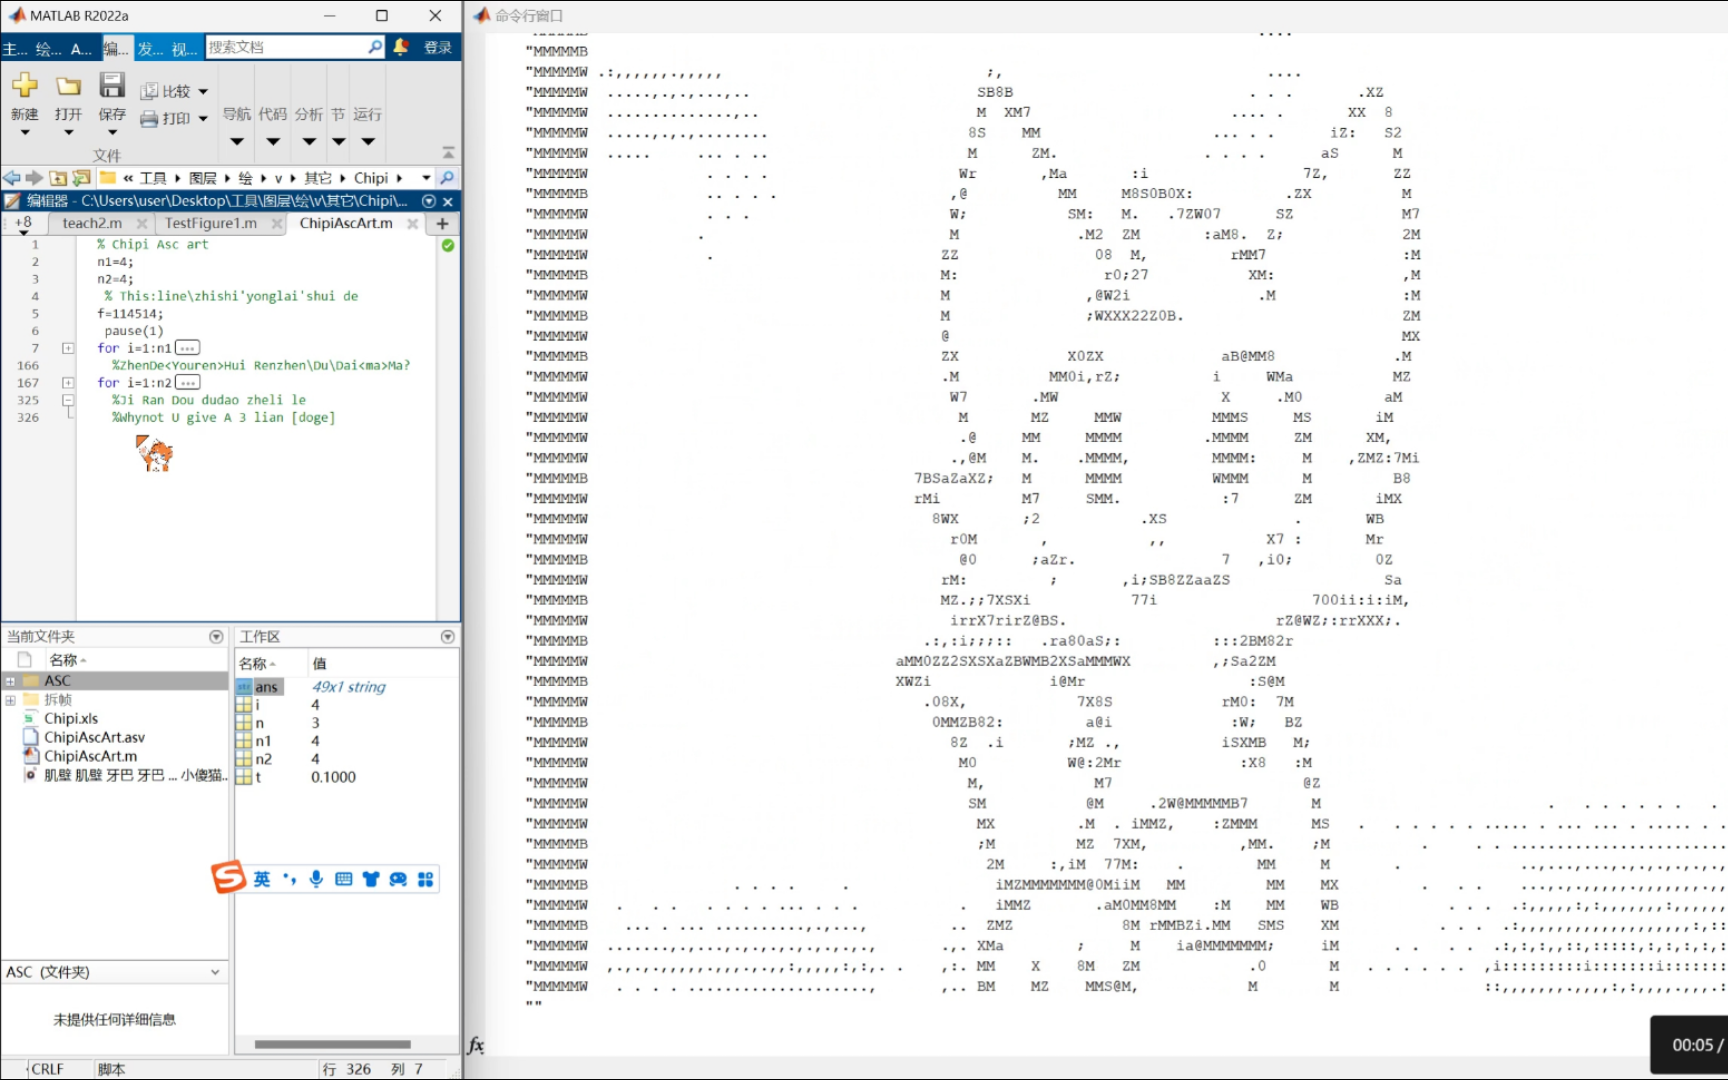Select ChipiAscArt.asv in the current folder list
The width and height of the screenshot is (1728, 1080).
[94, 737]
